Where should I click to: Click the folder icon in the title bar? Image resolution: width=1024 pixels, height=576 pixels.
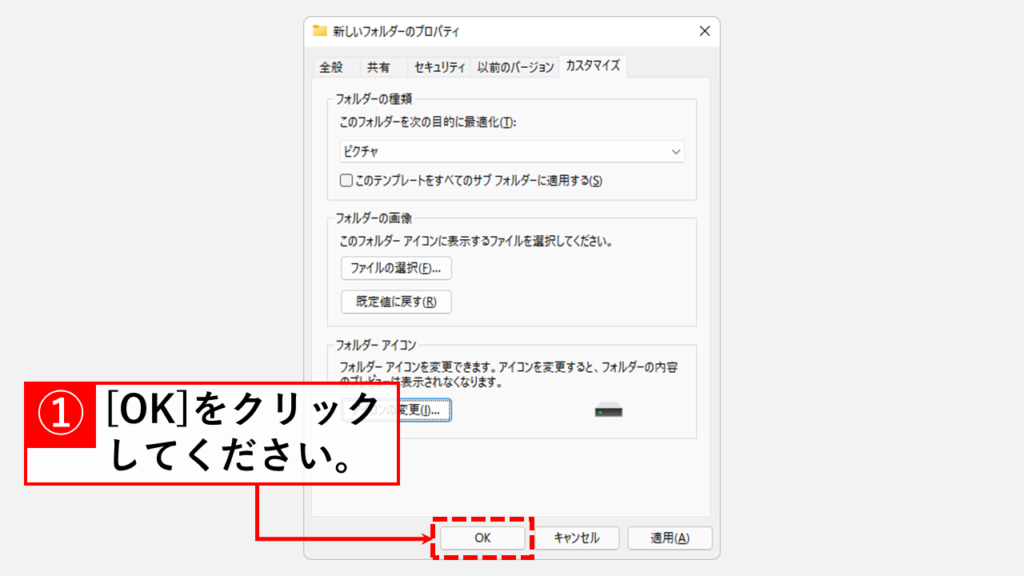pyautogui.click(x=320, y=31)
